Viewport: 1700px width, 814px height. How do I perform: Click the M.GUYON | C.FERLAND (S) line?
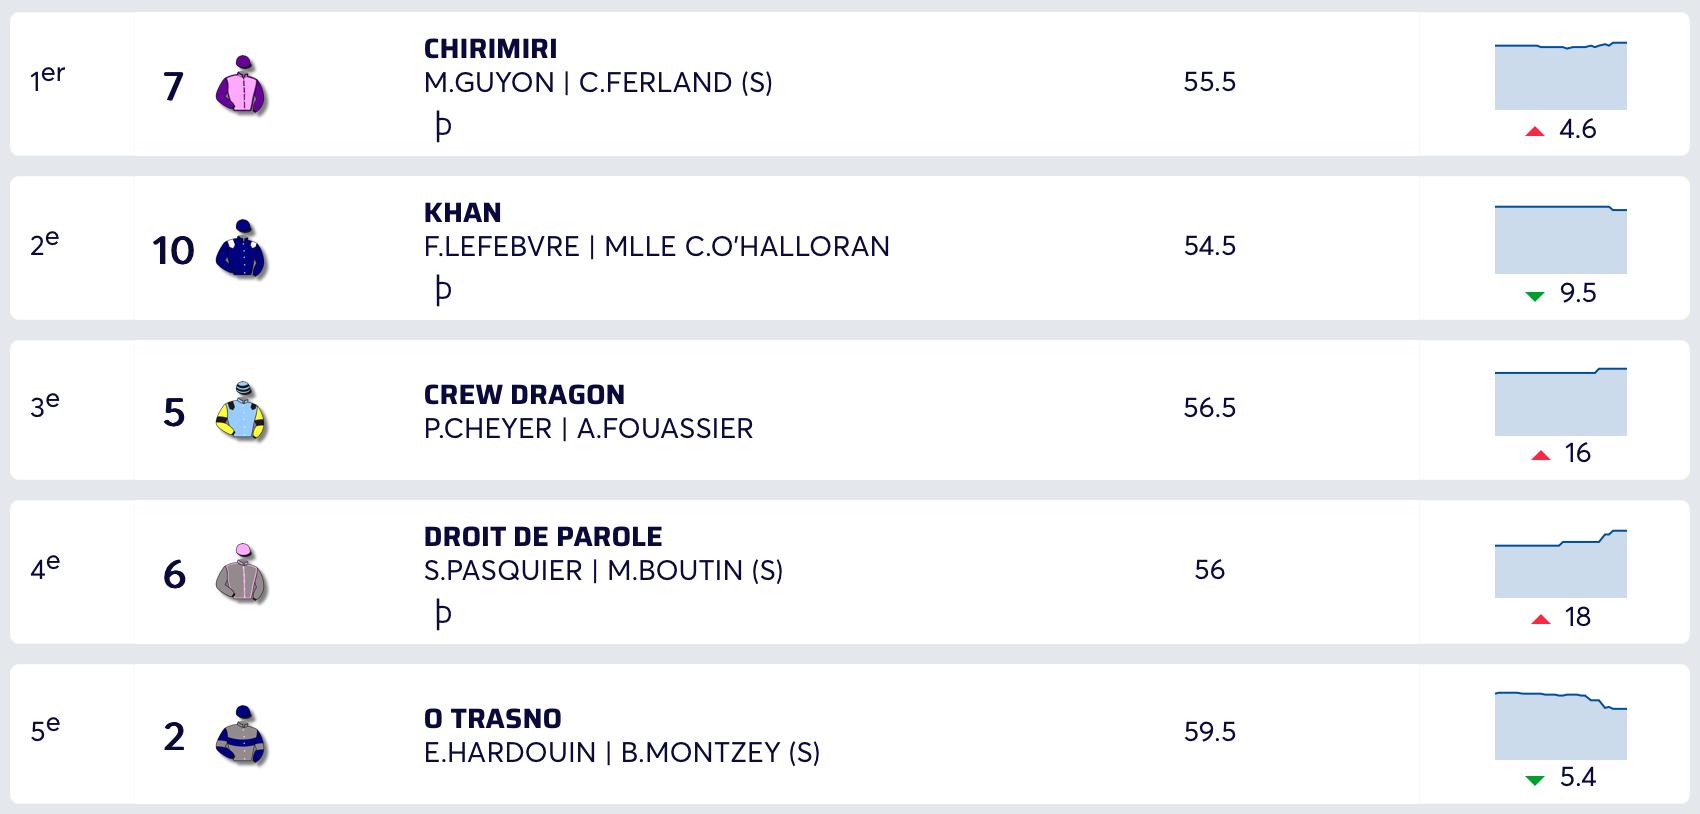pyautogui.click(x=598, y=83)
